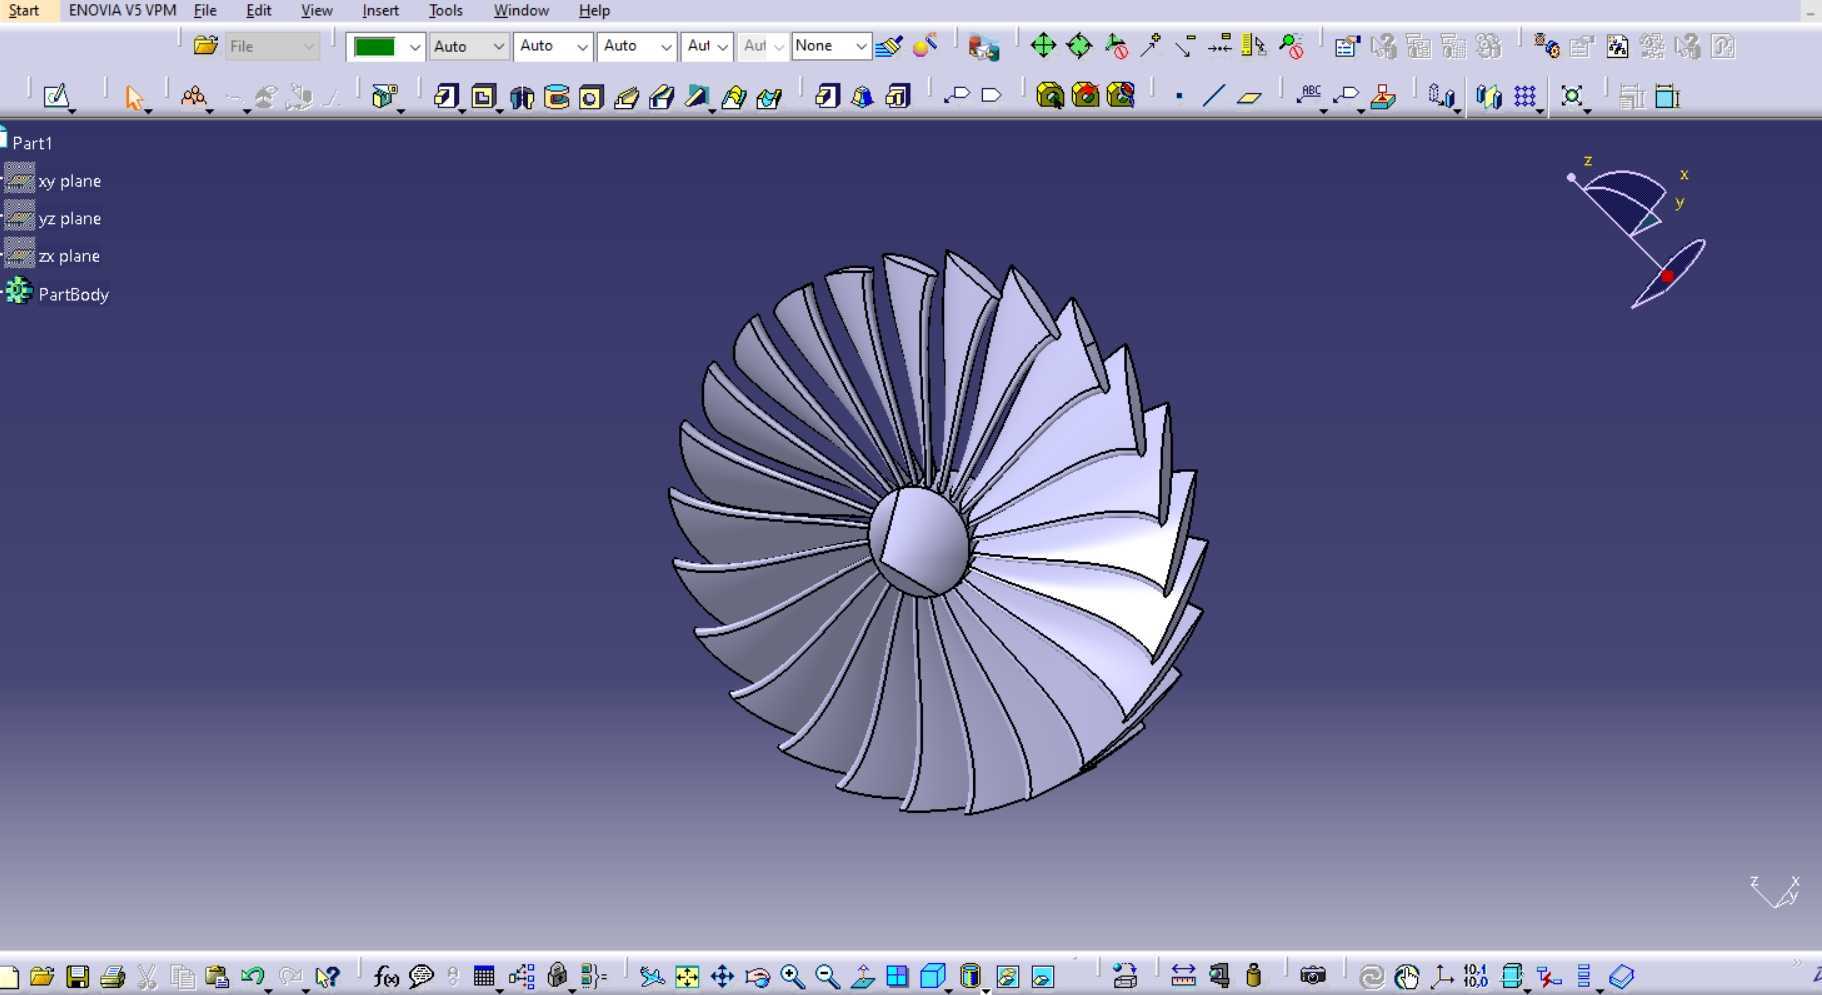
Task: Click the Rectangular Pattern icon
Action: 1525,96
